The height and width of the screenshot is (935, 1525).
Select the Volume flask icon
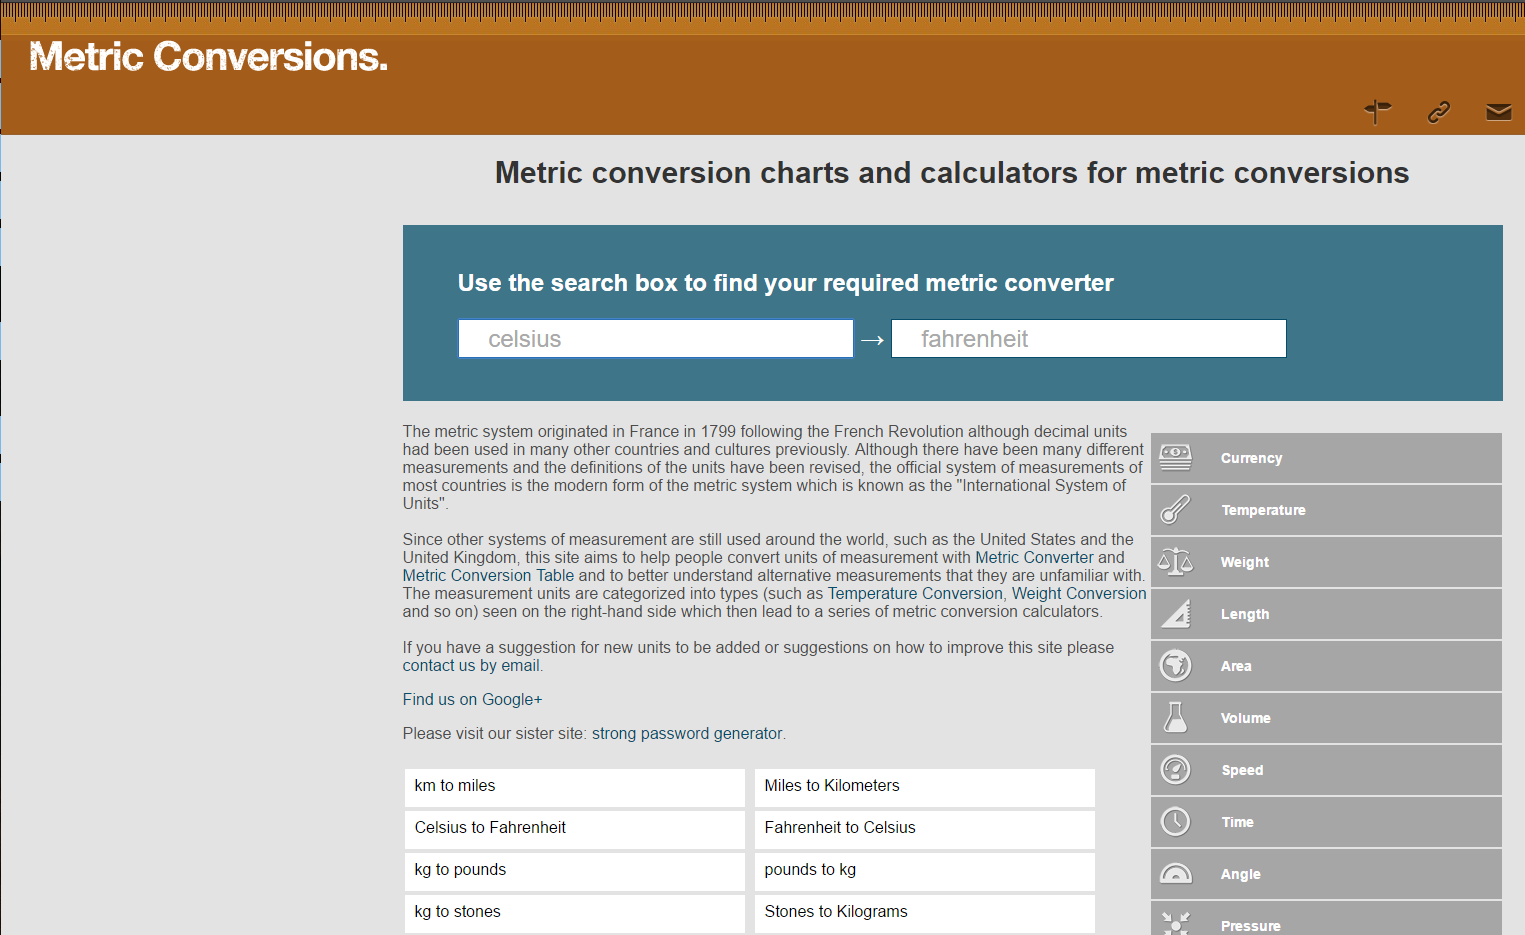(x=1175, y=718)
